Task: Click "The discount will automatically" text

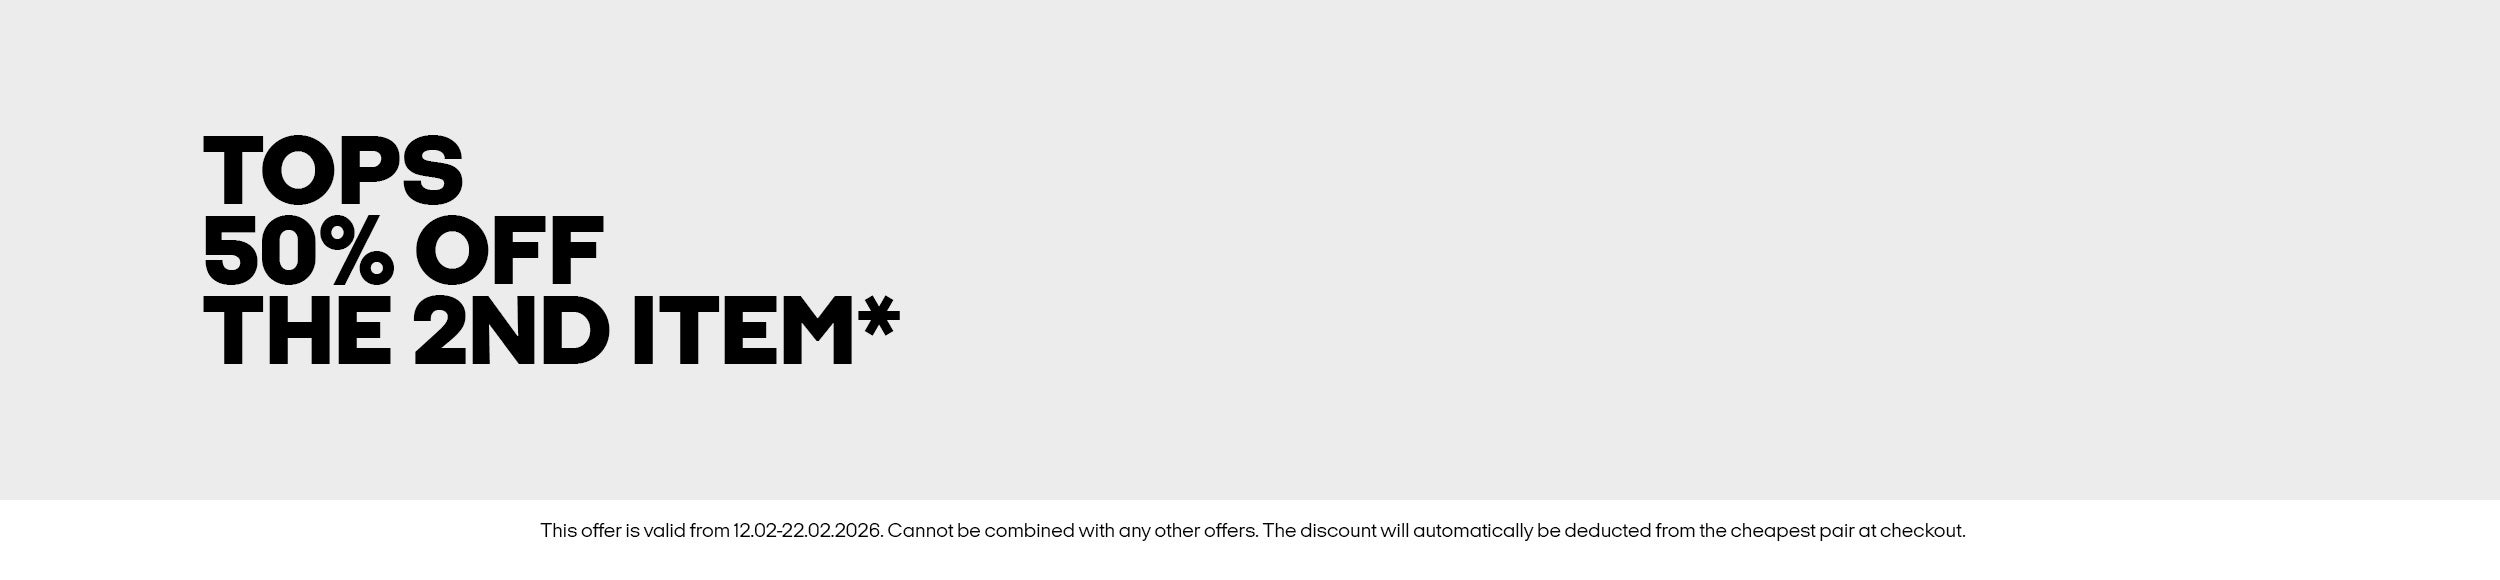Action: coord(1395,531)
